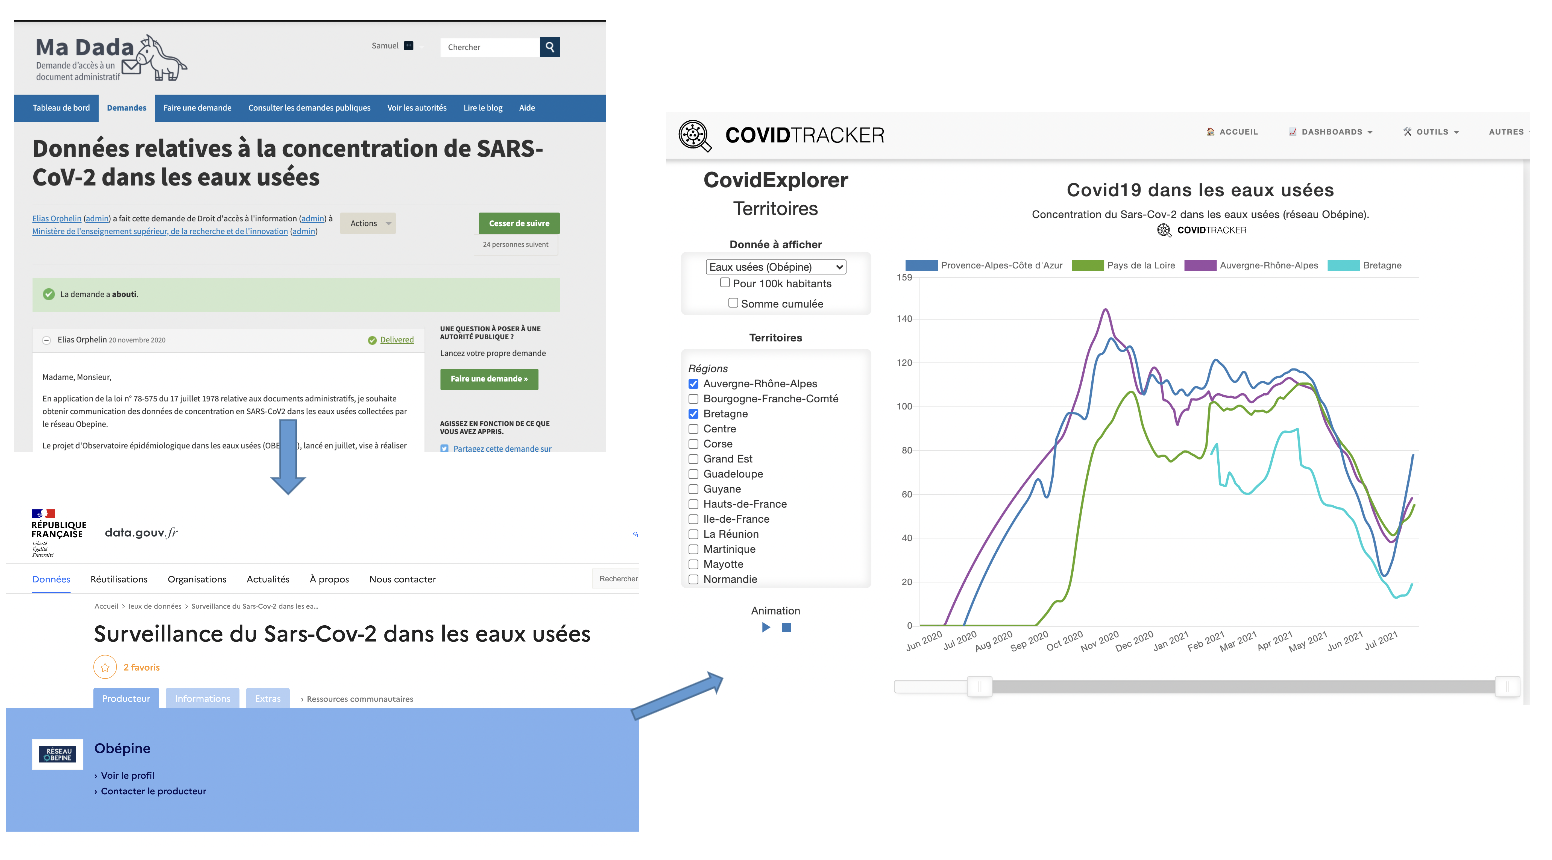Screen dimensions: 1552x860
Task: Click the left handle of date range slider
Action: [x=980, y=686]
